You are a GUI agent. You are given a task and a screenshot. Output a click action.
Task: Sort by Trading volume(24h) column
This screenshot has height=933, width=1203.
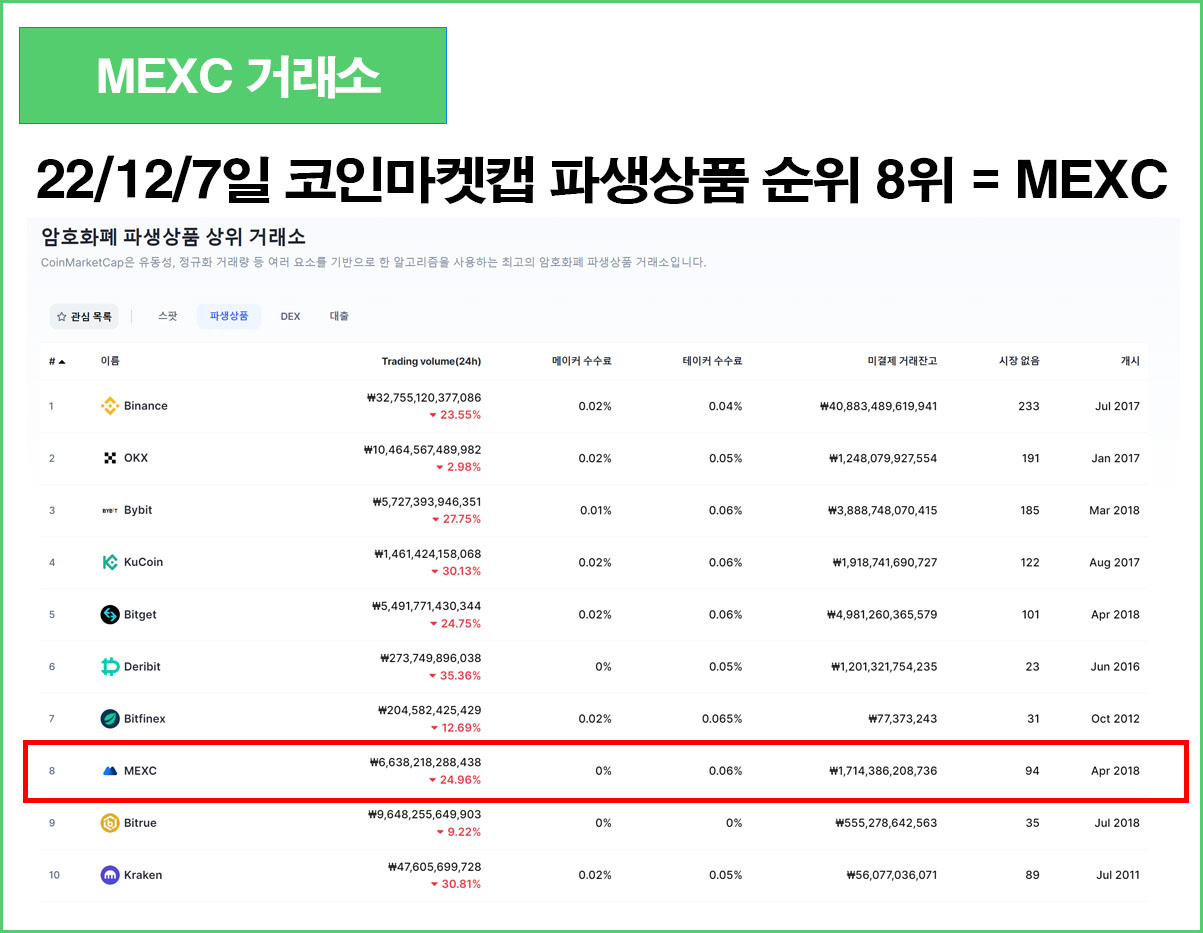pyautogui.click(x=431, y=361)
